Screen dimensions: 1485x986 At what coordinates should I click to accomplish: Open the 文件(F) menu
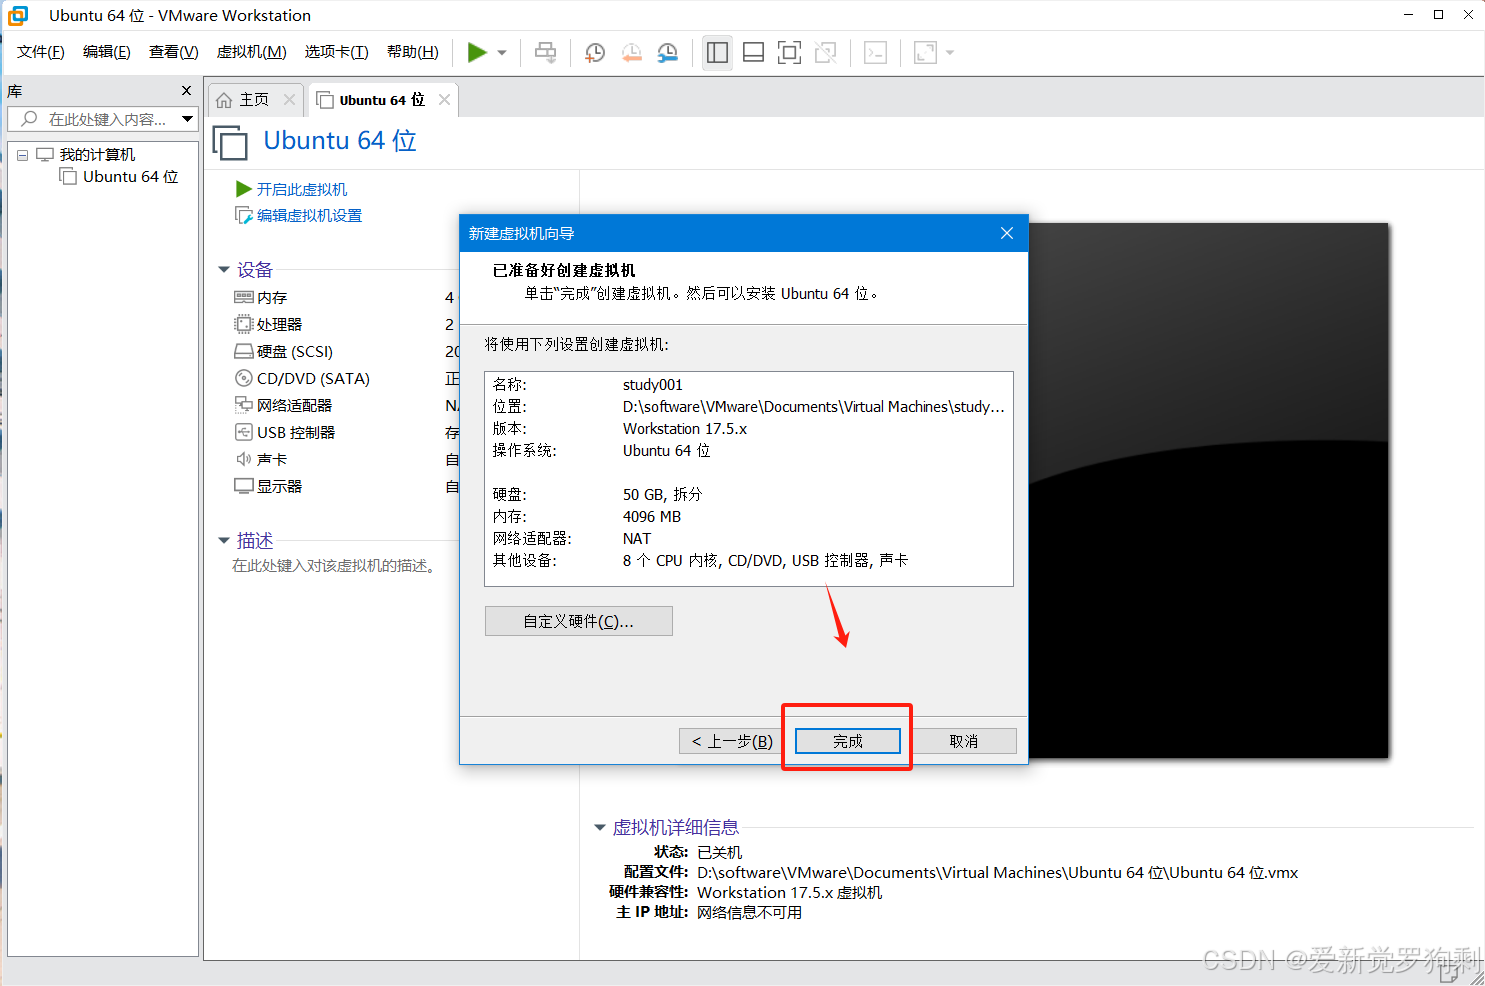click(x=41, y=52)
